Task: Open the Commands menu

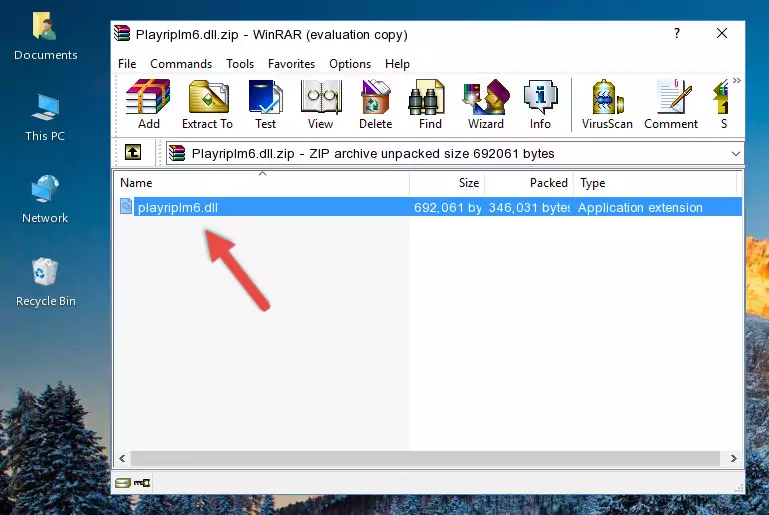Action: tap(181, 64)
